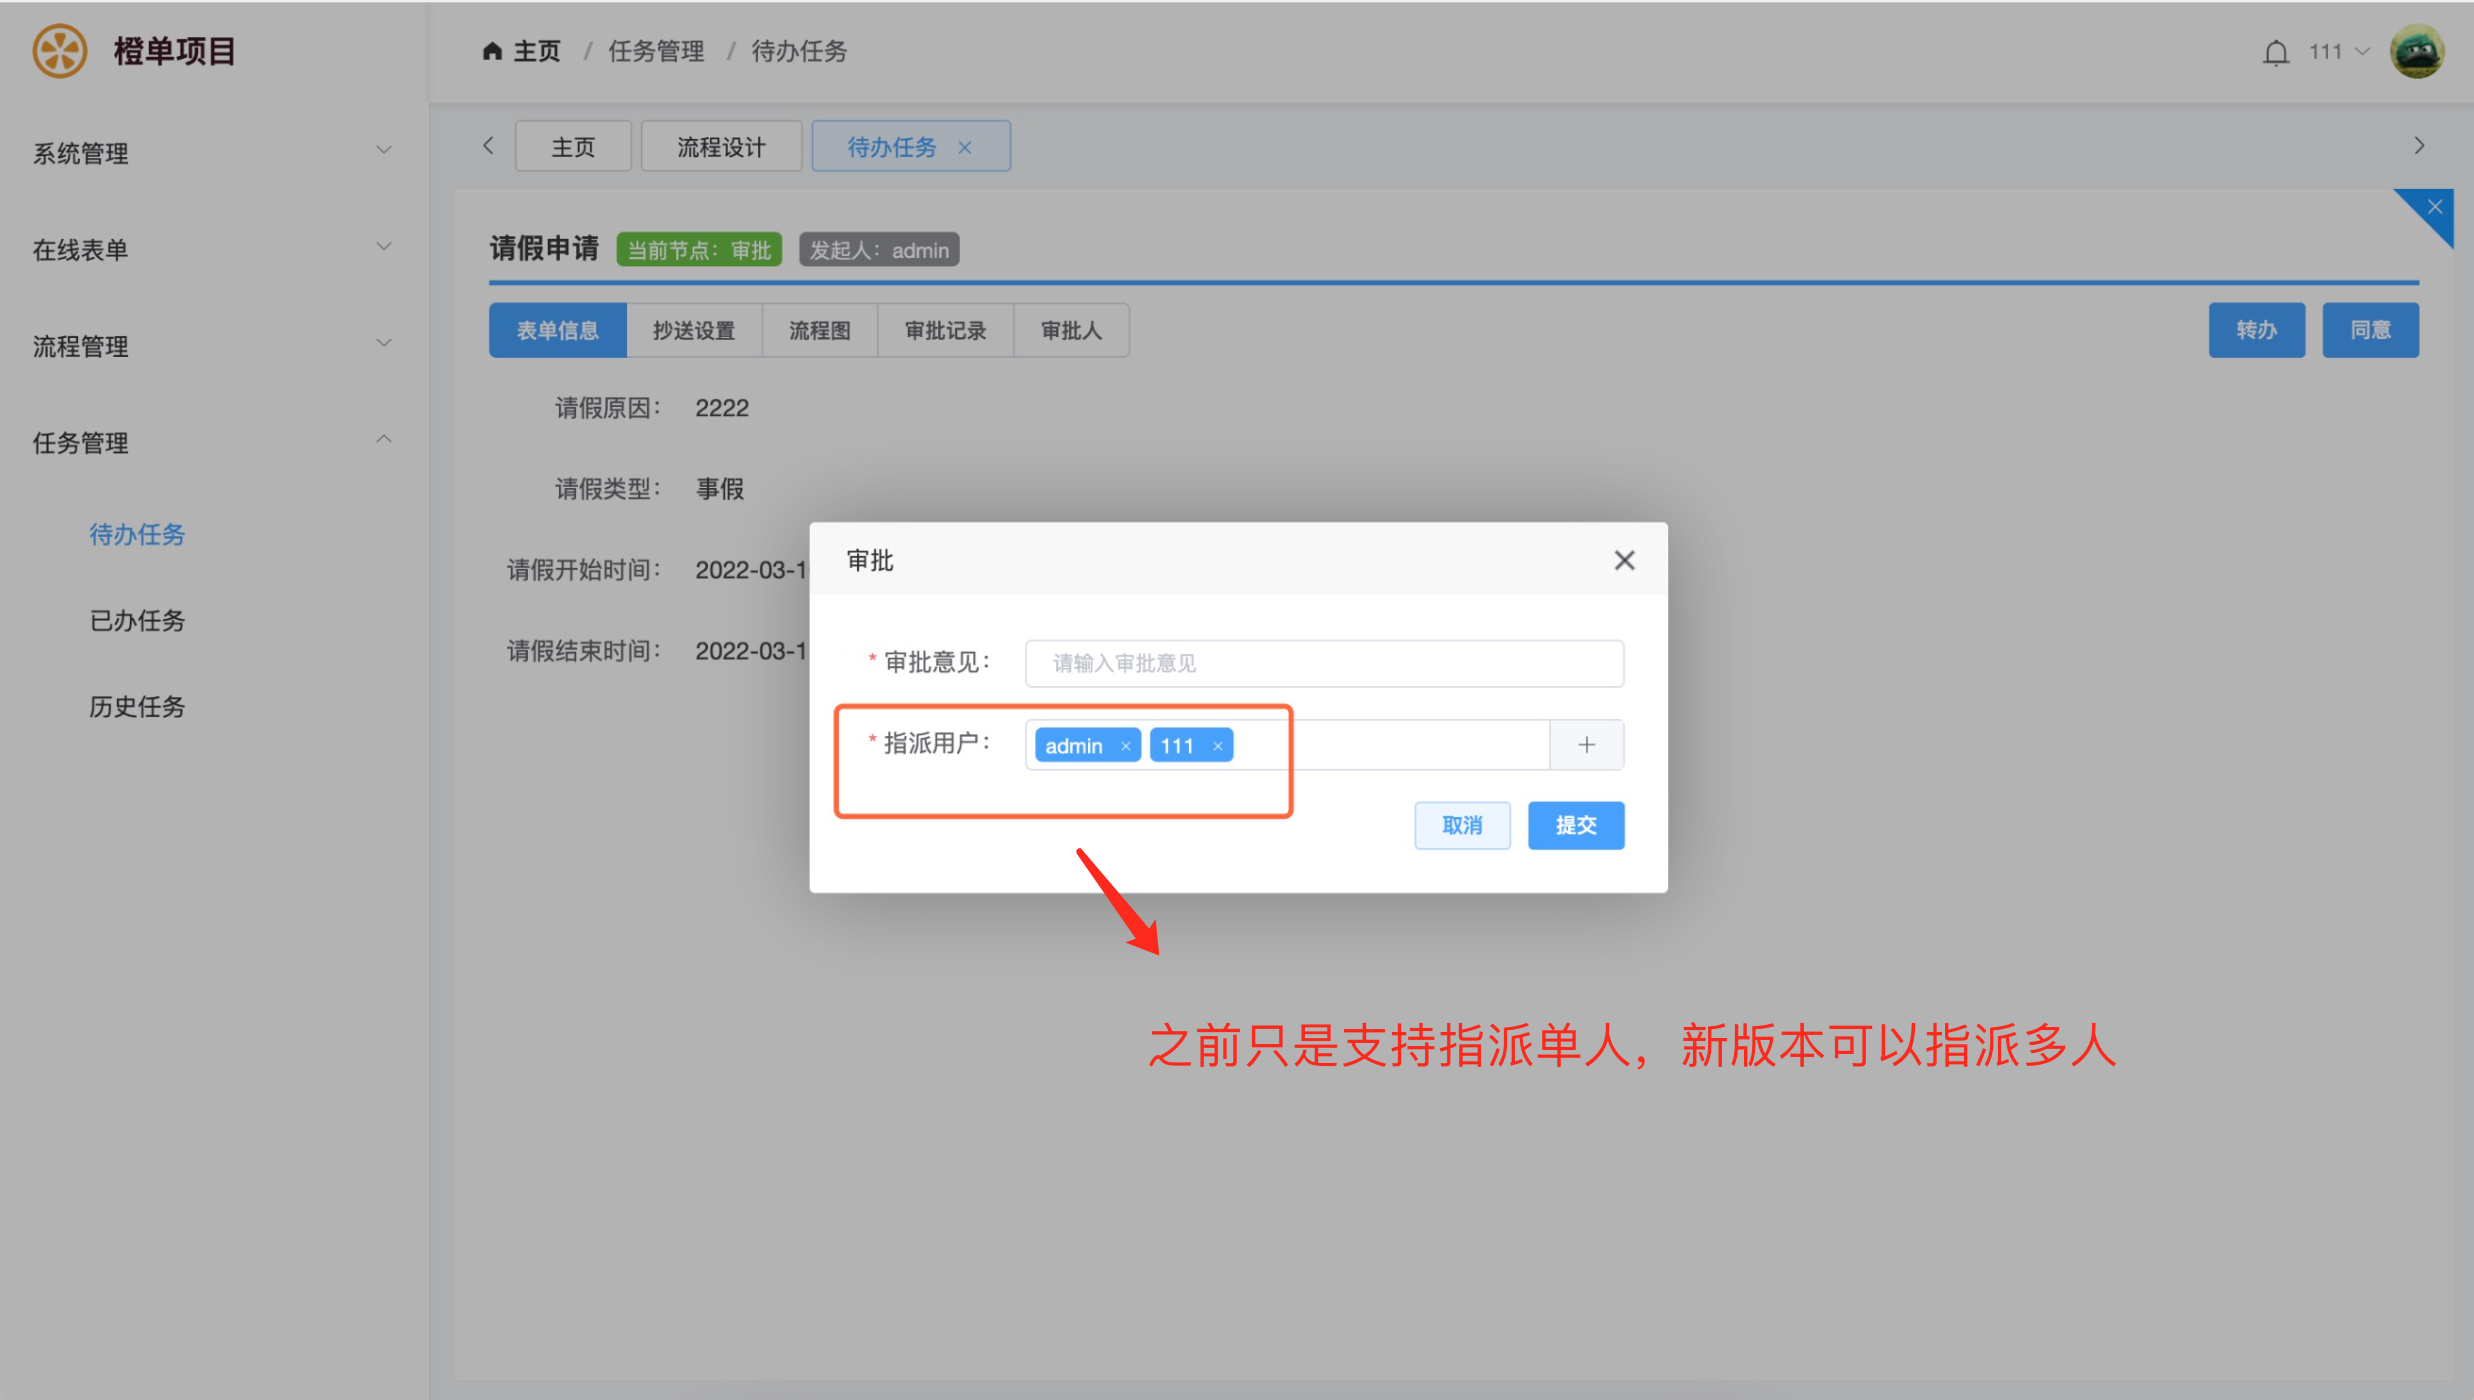Close the 审批 dialog with X
This screenshot has height=1400, width=2474.
[x=1624, y=560]
